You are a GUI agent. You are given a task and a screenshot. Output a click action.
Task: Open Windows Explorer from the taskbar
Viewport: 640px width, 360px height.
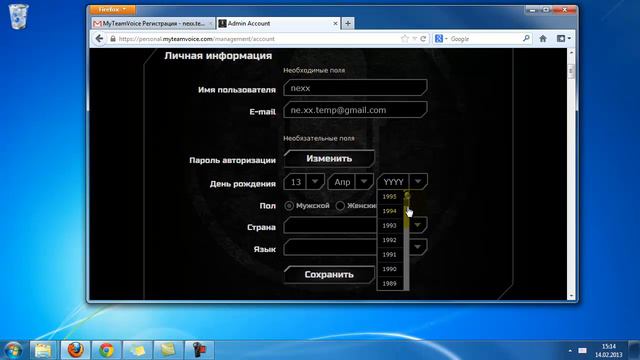(43, 350)
